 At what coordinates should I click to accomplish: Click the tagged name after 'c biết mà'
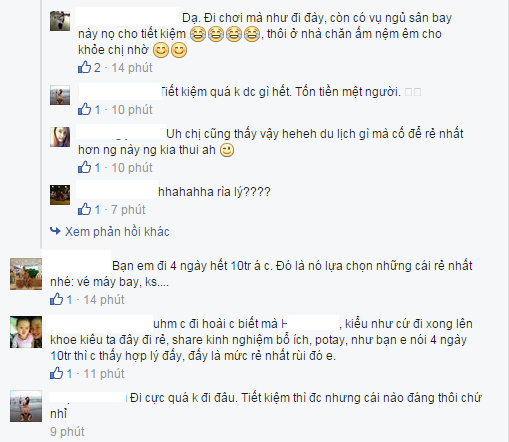[x=310, y=324]
